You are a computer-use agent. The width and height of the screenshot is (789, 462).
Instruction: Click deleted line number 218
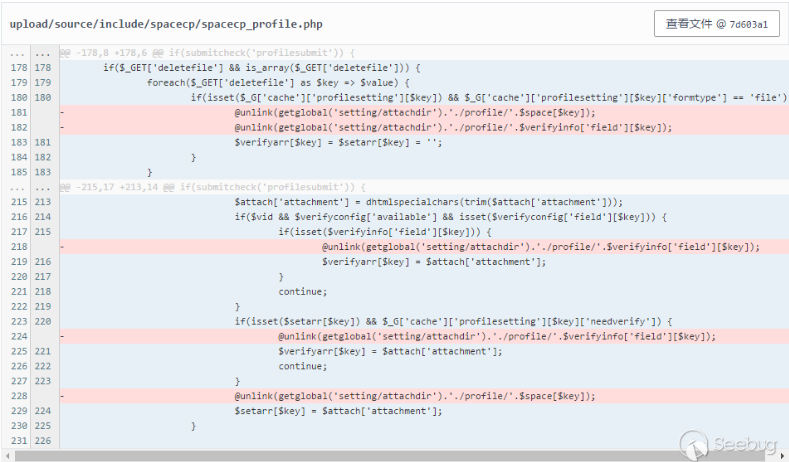(18, 247)
